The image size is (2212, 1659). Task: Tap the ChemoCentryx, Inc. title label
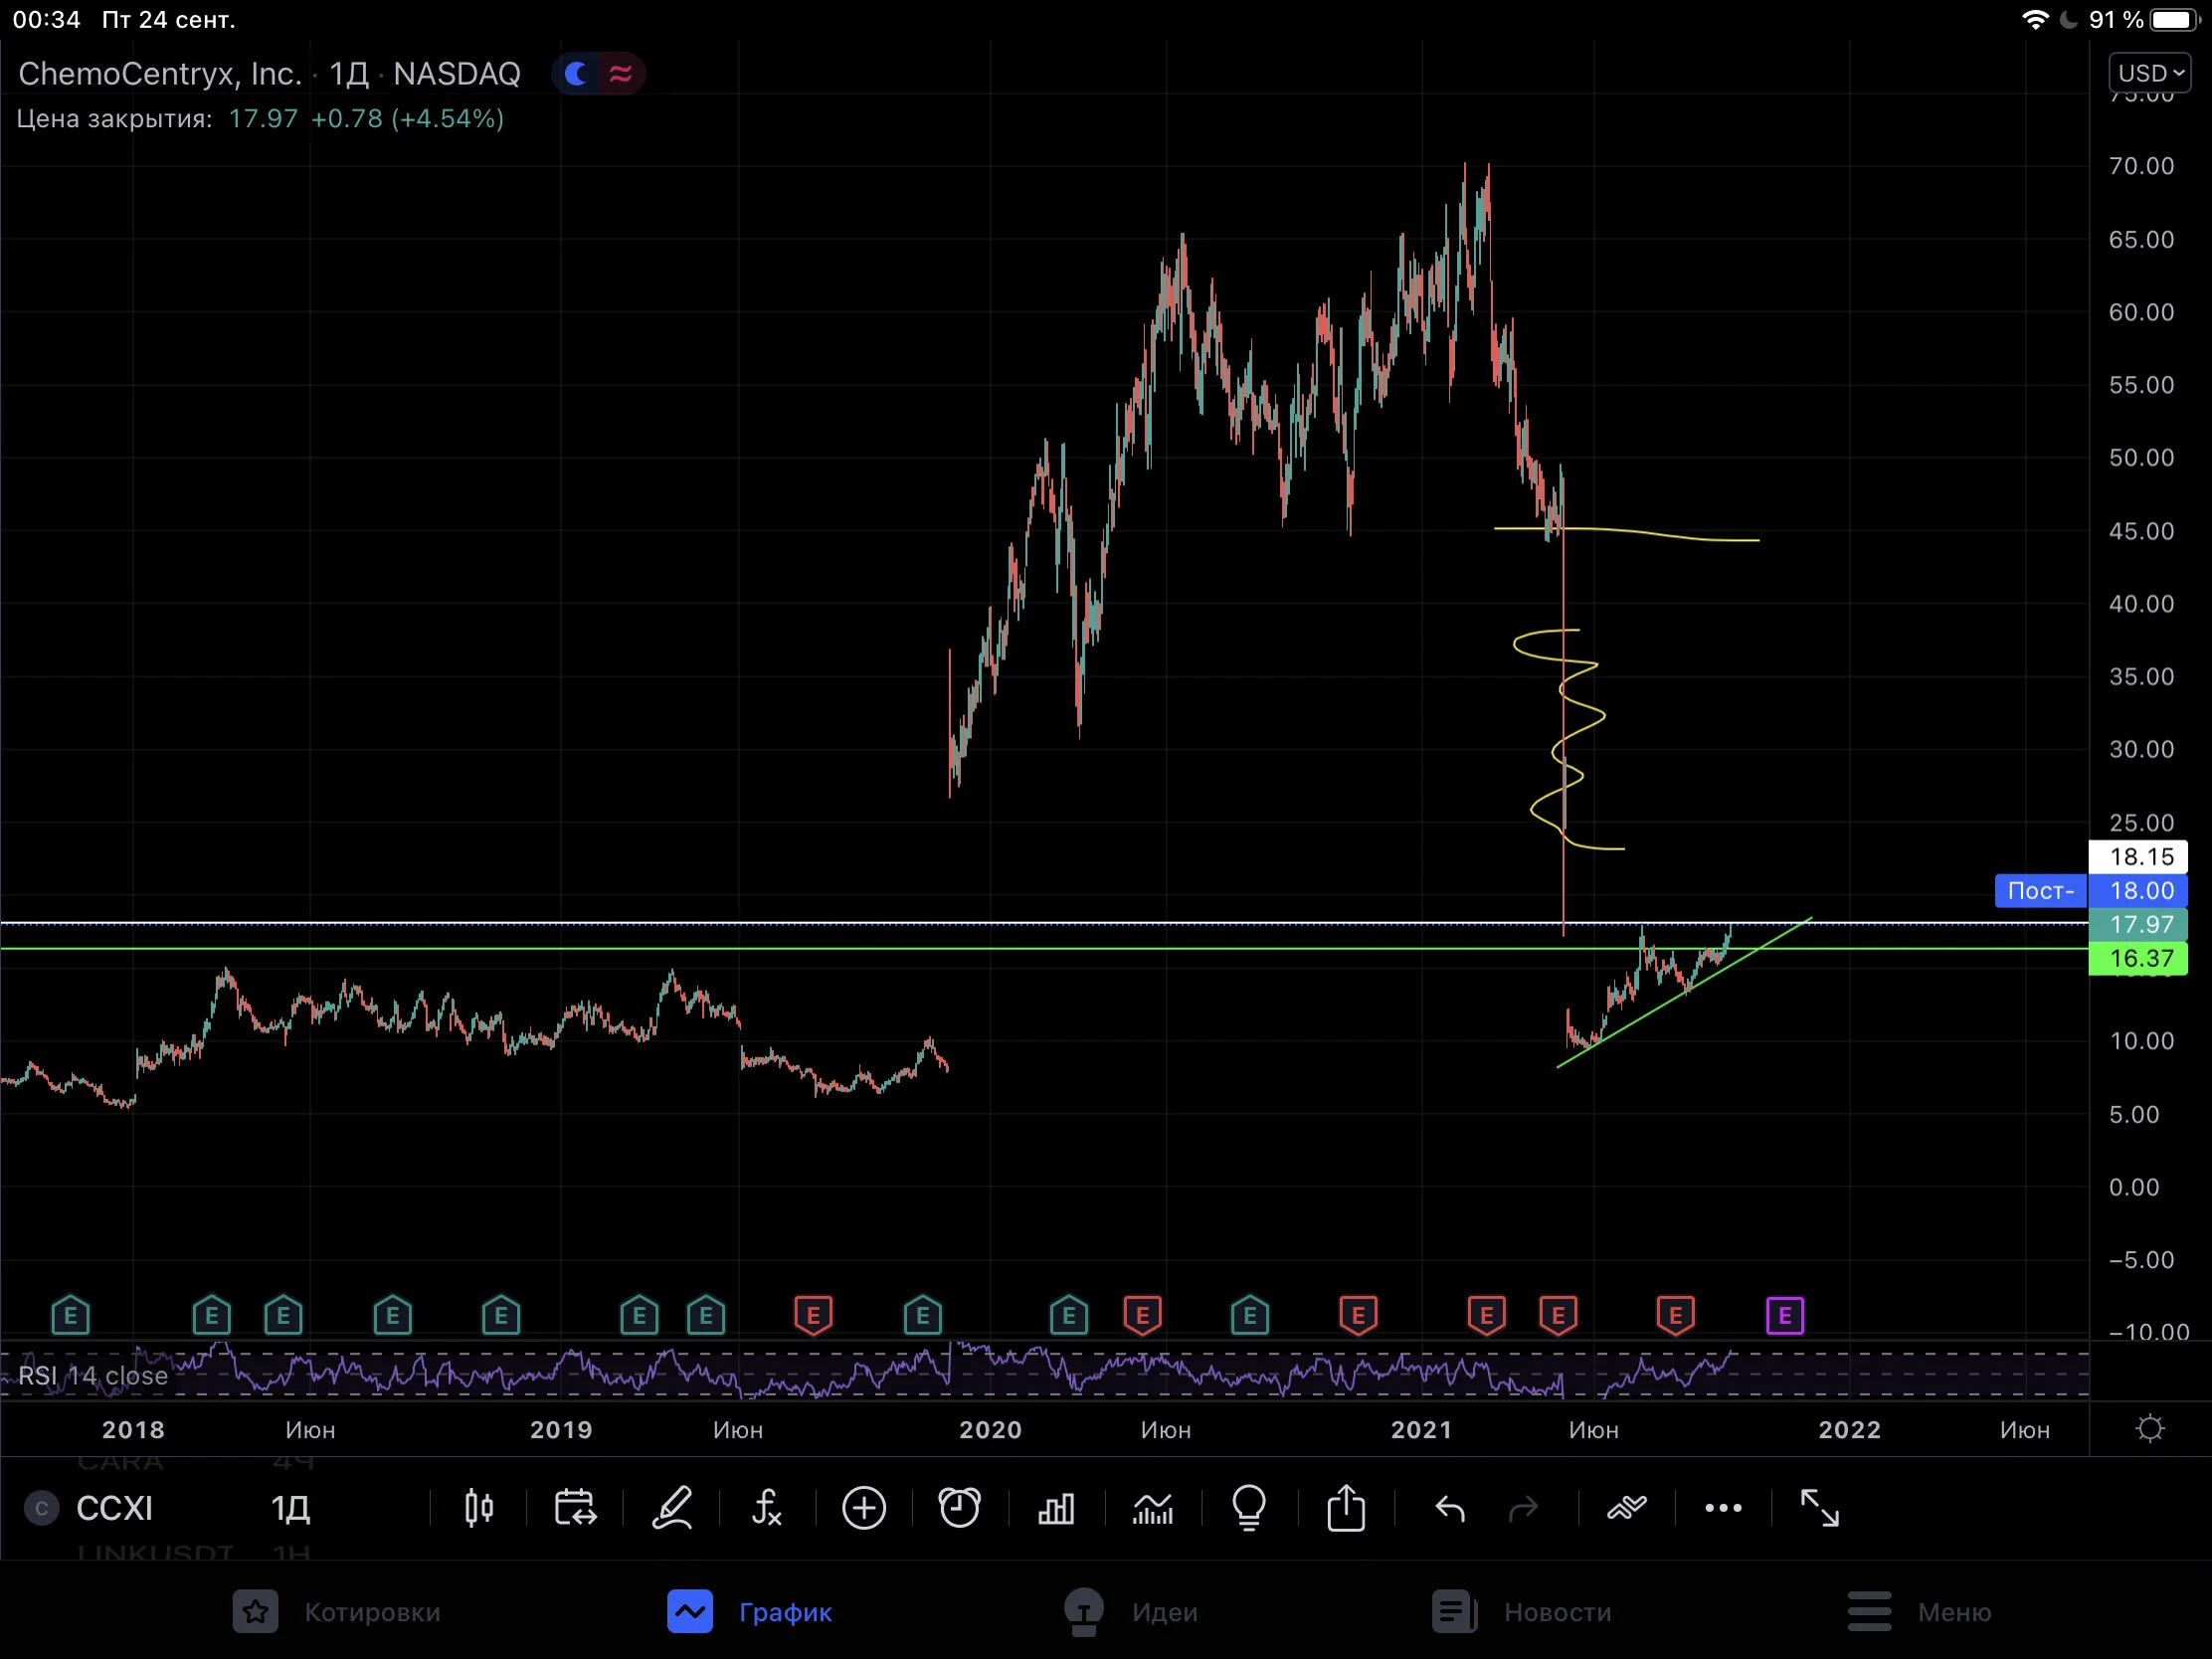point(160,74)
